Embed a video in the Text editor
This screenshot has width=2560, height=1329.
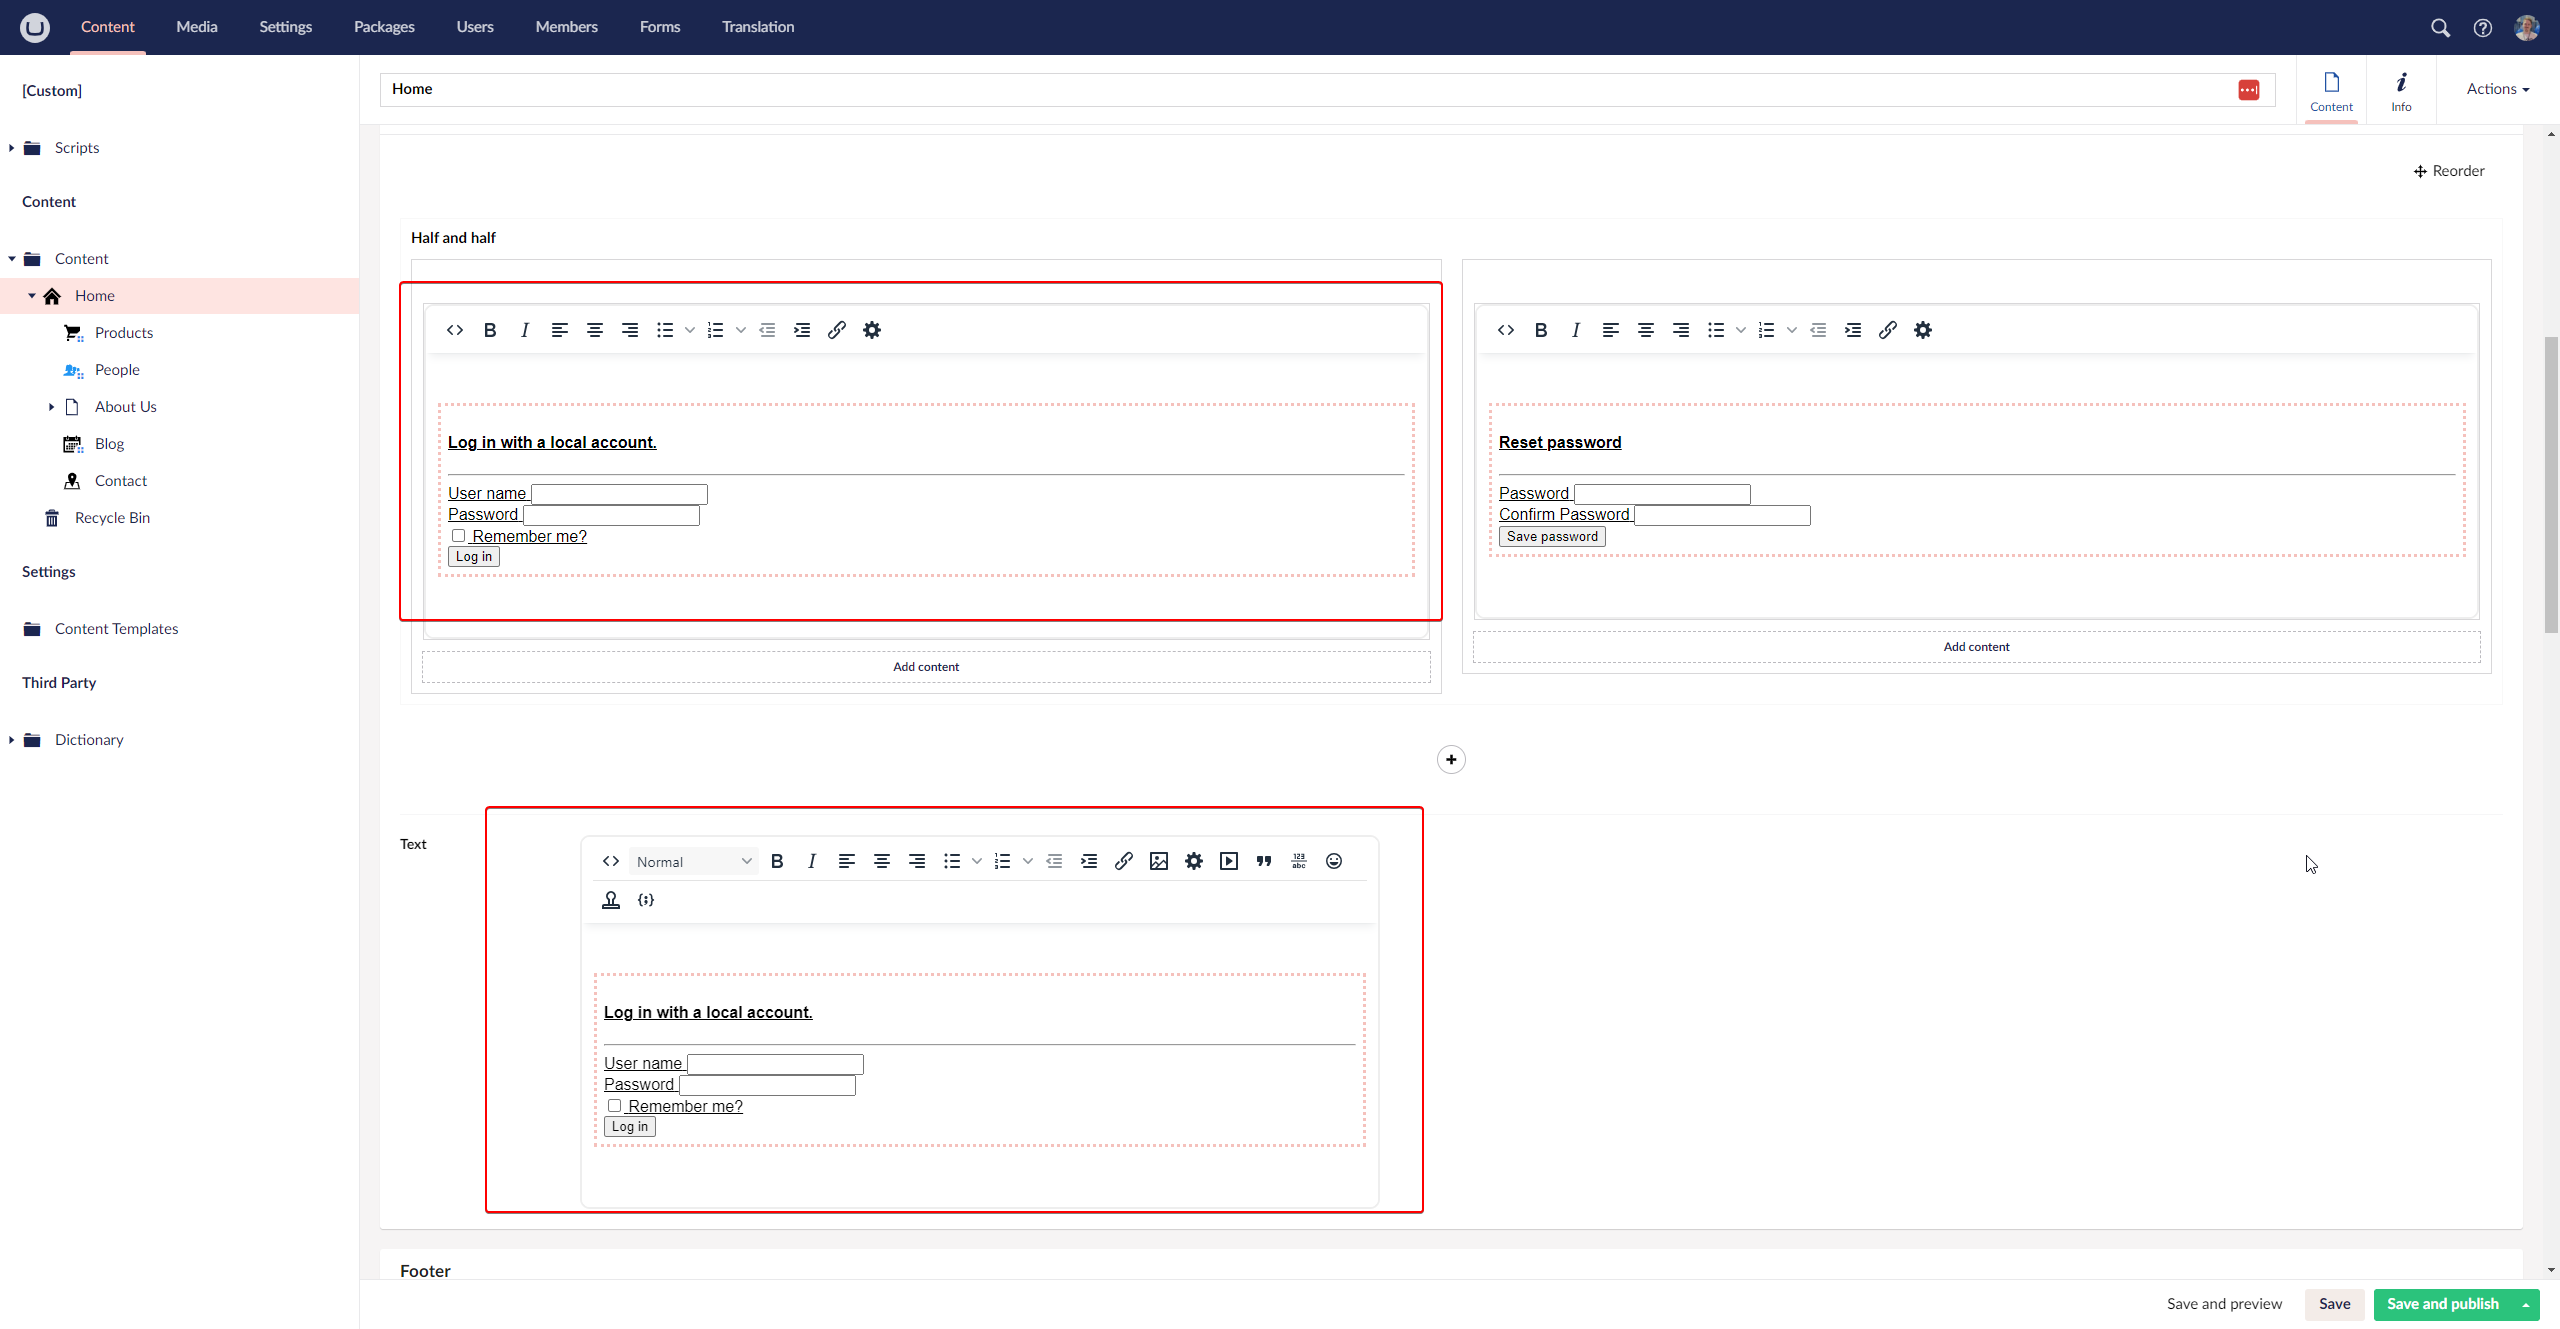[1228, 861]
